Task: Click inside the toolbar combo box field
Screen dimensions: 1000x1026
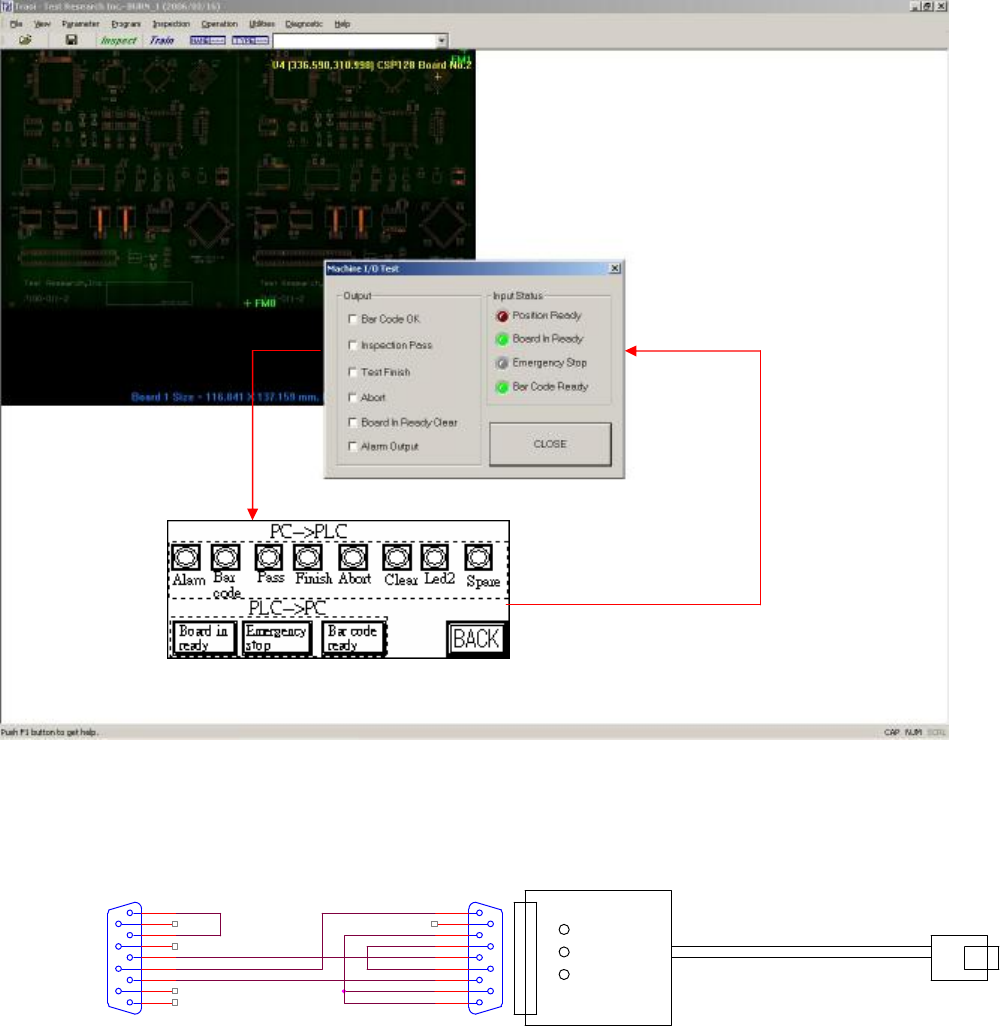Action: click(355, 41)
